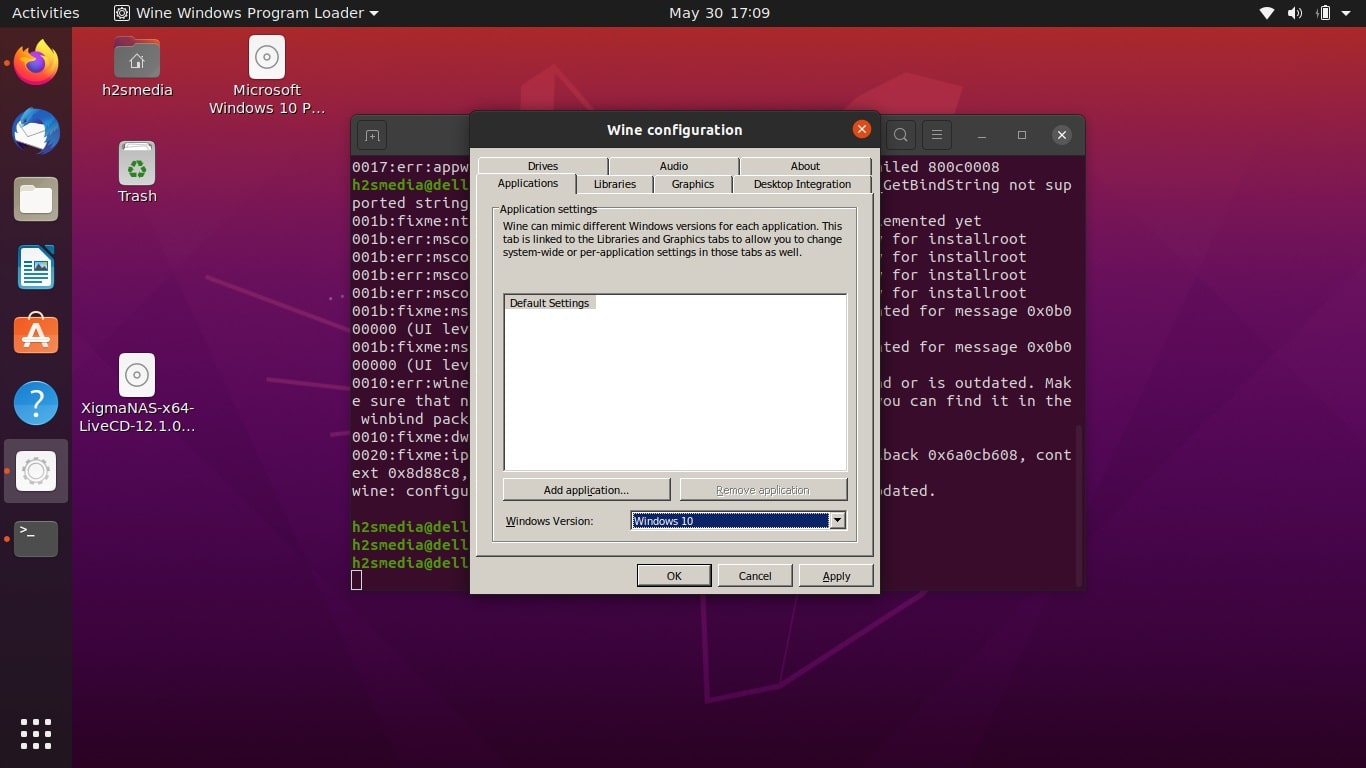Open Ubuntu Software from the dock

36,335
